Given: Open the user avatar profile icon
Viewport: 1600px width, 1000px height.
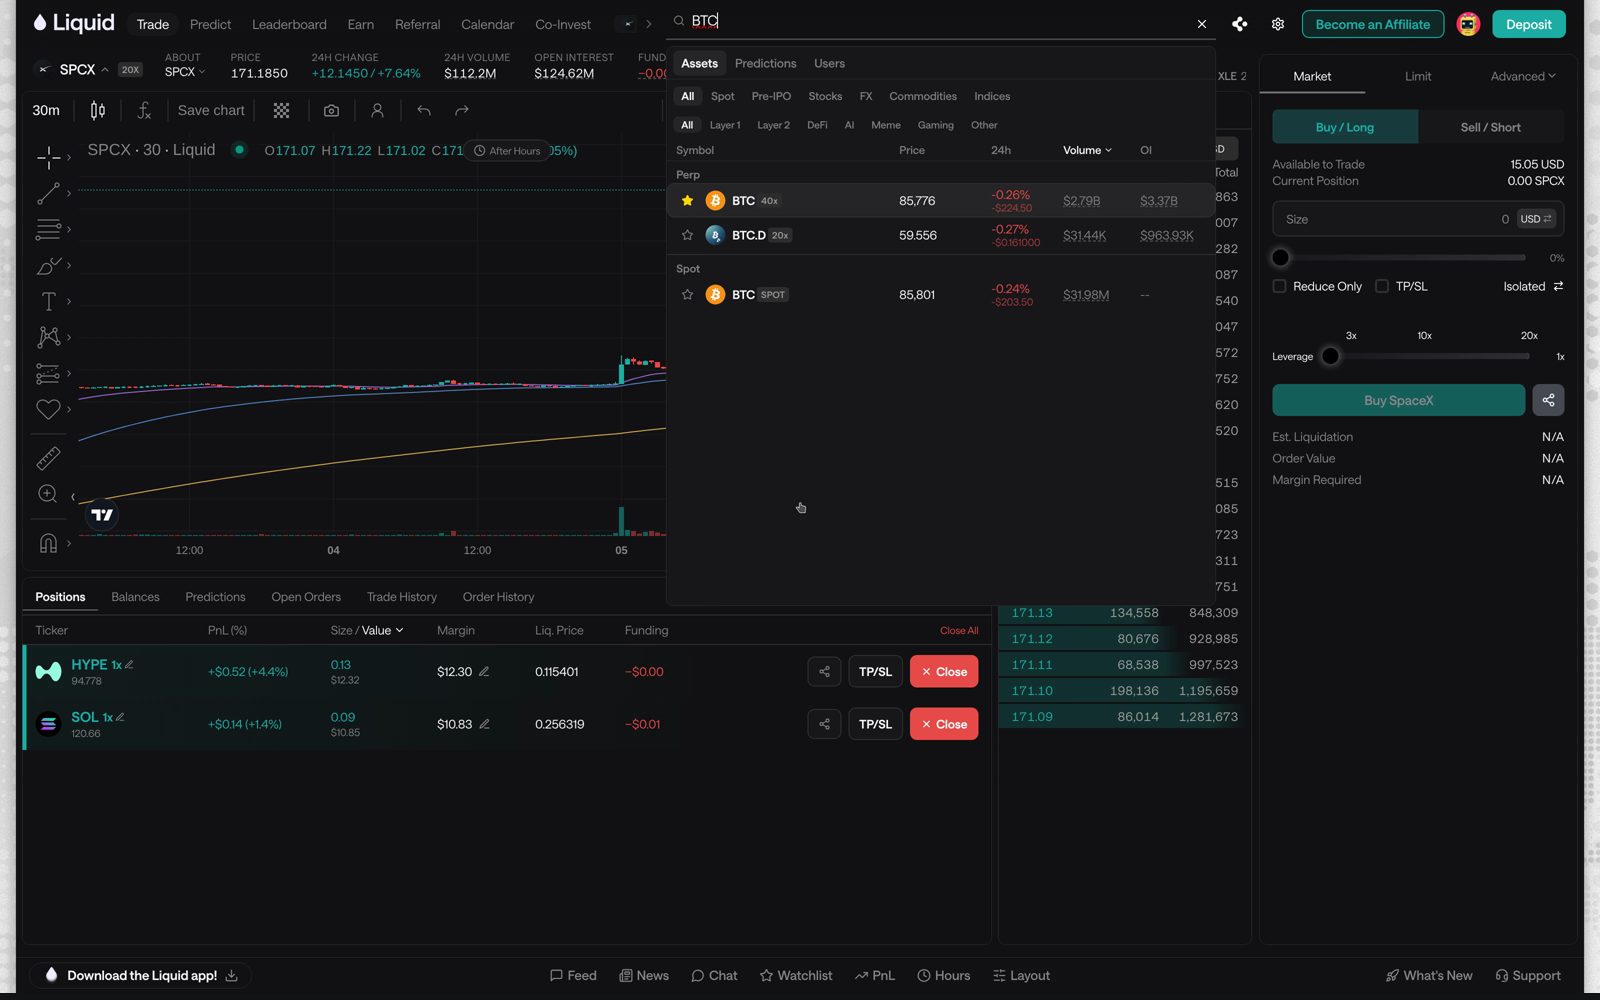Looking at the screenshot, I should [x=1468, y=24].
